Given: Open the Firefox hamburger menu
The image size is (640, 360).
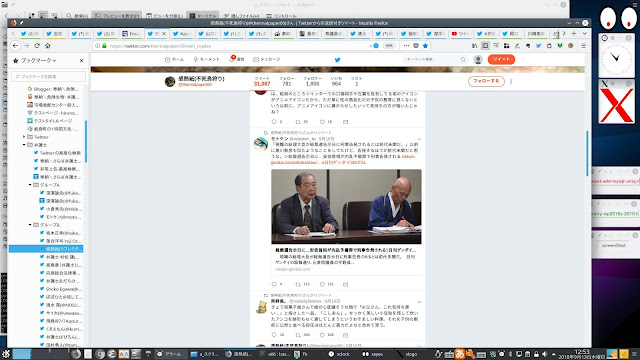Looking at the screenshot, I should click(x=584, y=46).
